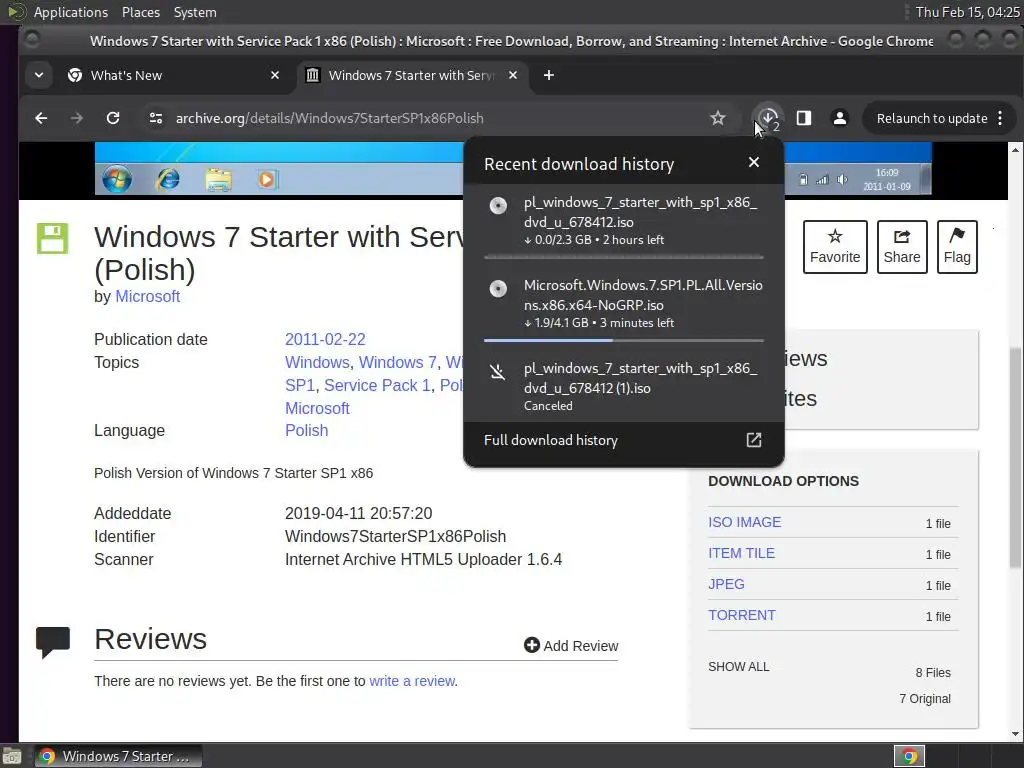
Task: Open the side panel icon
Action: tap(804, 118)
